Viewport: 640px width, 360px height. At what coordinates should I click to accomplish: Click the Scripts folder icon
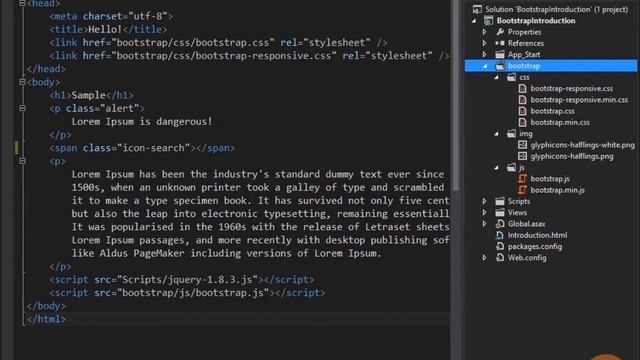(x=500, y=201)
